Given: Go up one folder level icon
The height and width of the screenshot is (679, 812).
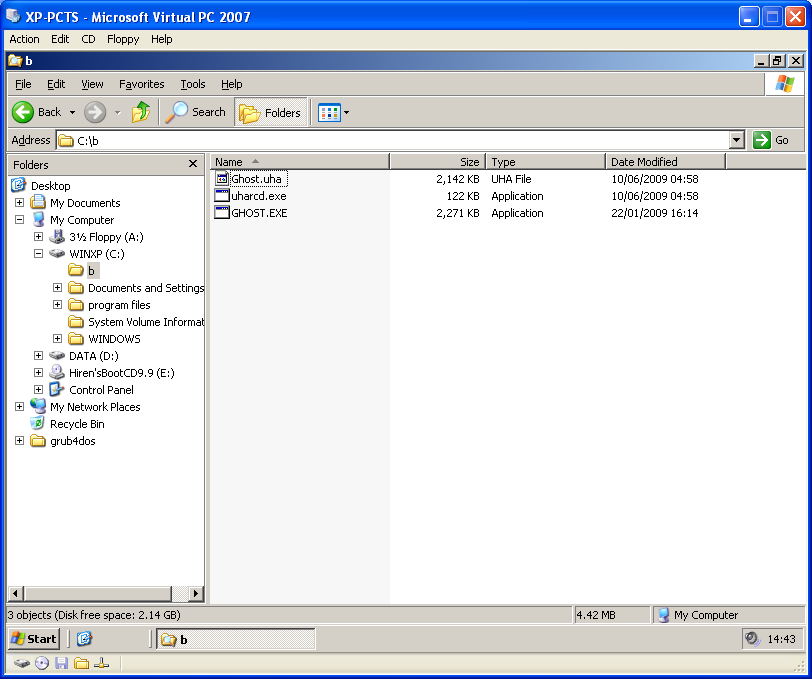Looking at the screenshot, I should [x=141, y=112].
